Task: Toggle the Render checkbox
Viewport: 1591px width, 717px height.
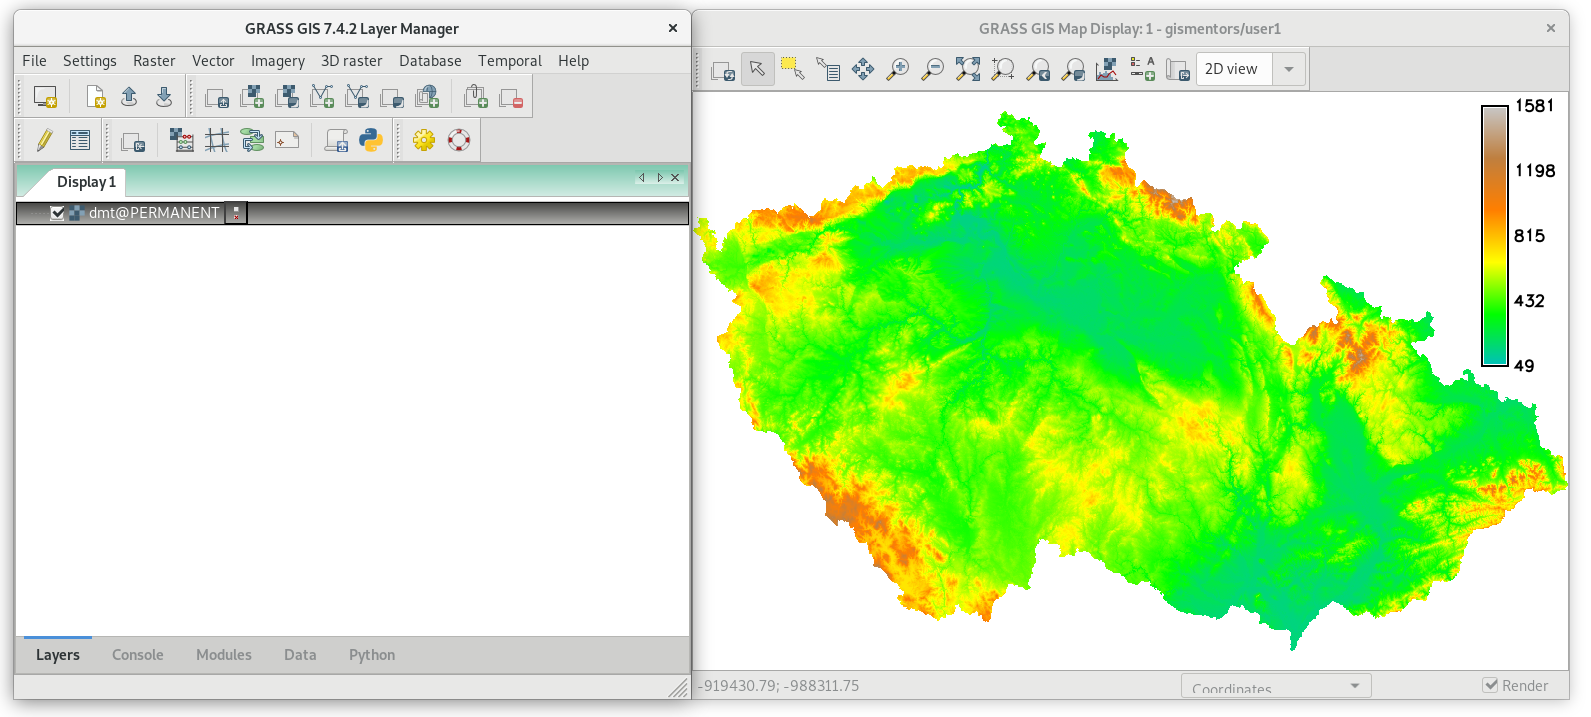Action: [1490, 686]
